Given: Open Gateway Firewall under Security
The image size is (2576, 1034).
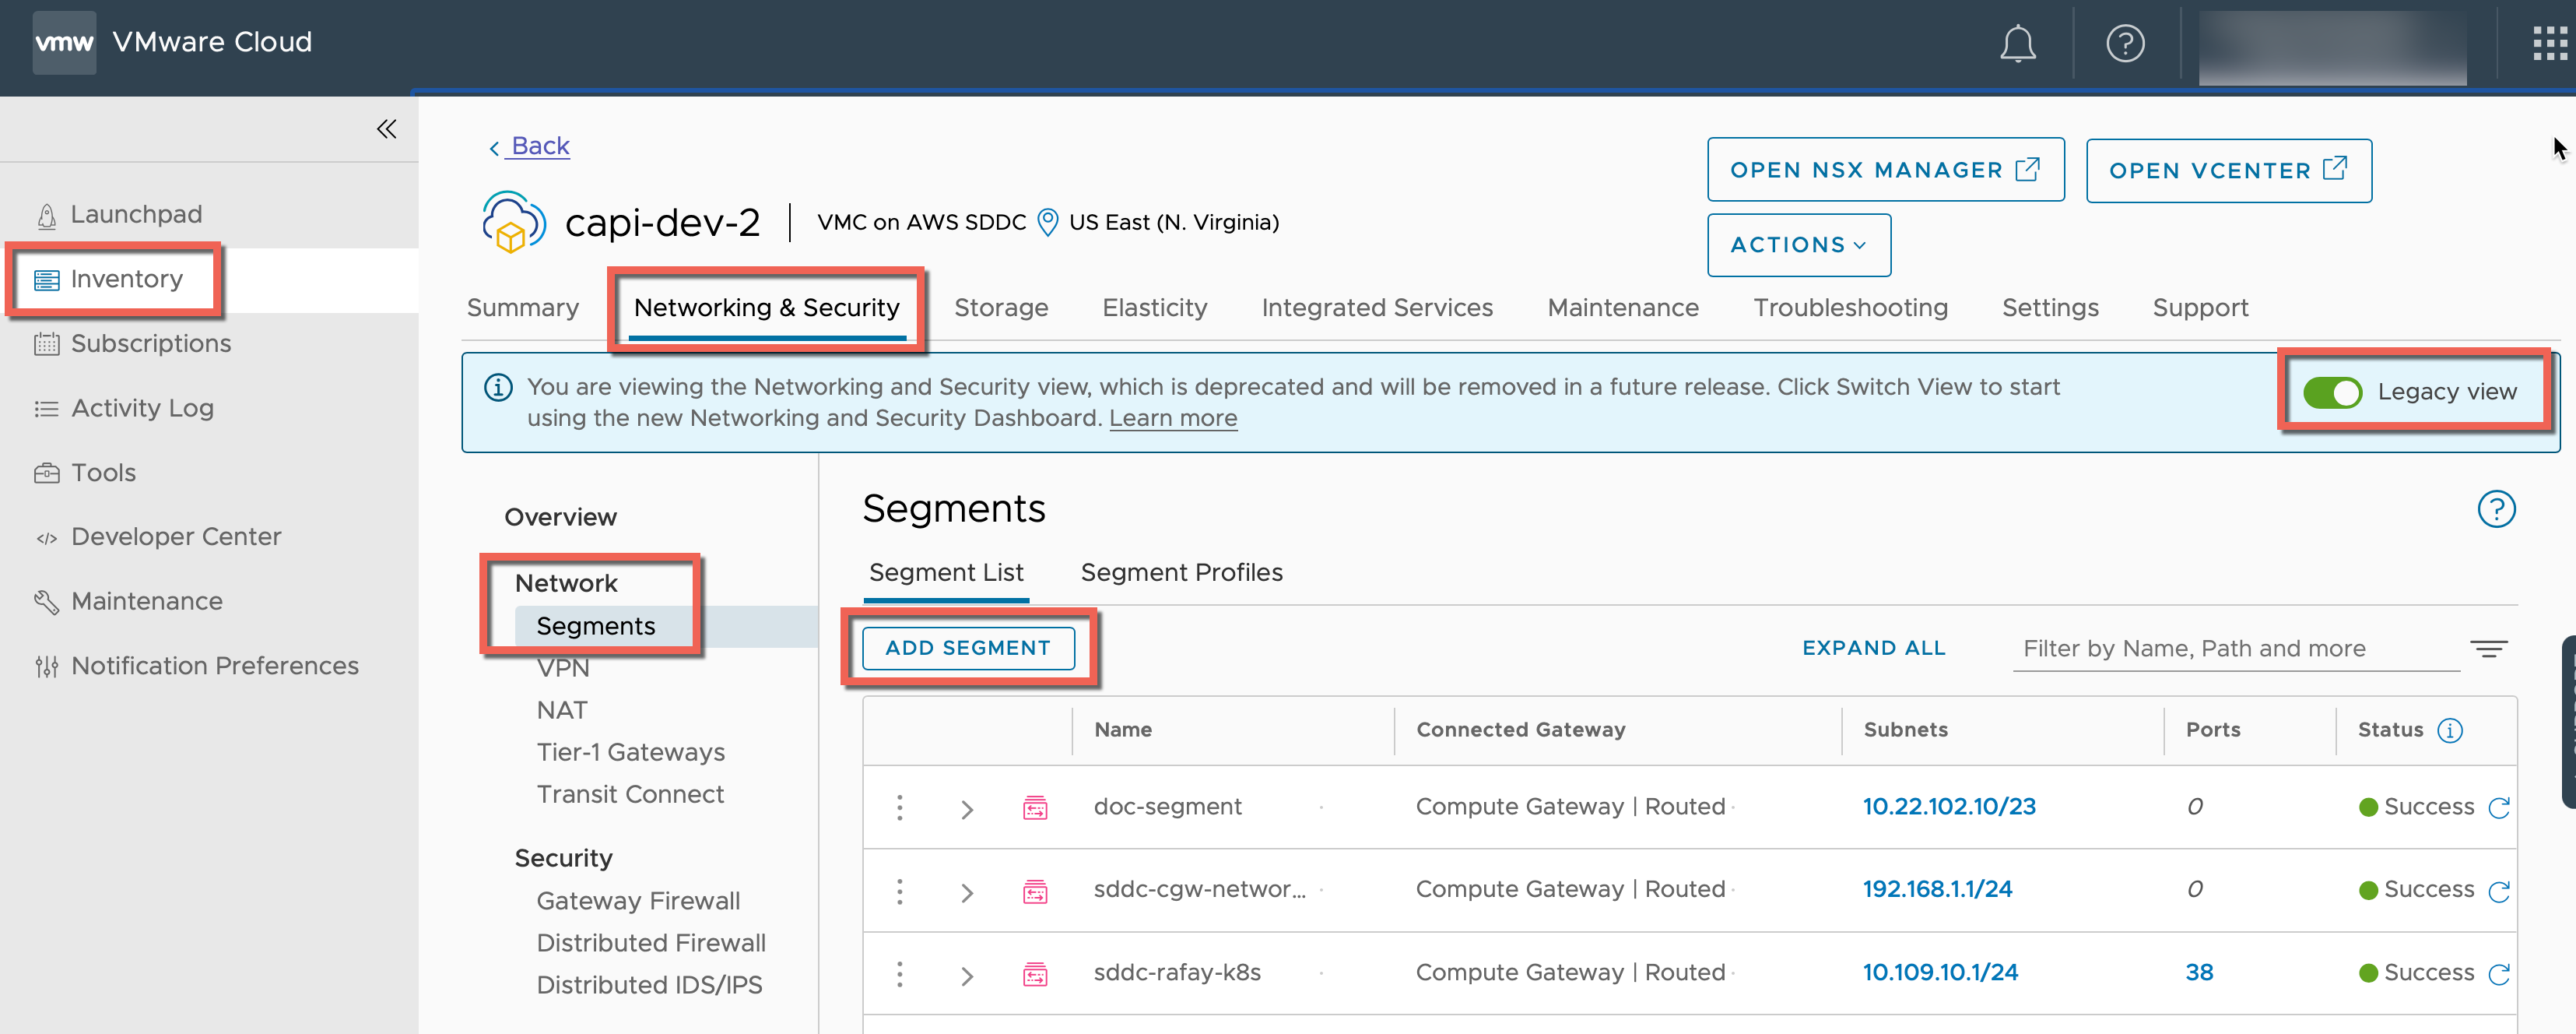Looking at the screenshot, I should (x=637, y=902).
